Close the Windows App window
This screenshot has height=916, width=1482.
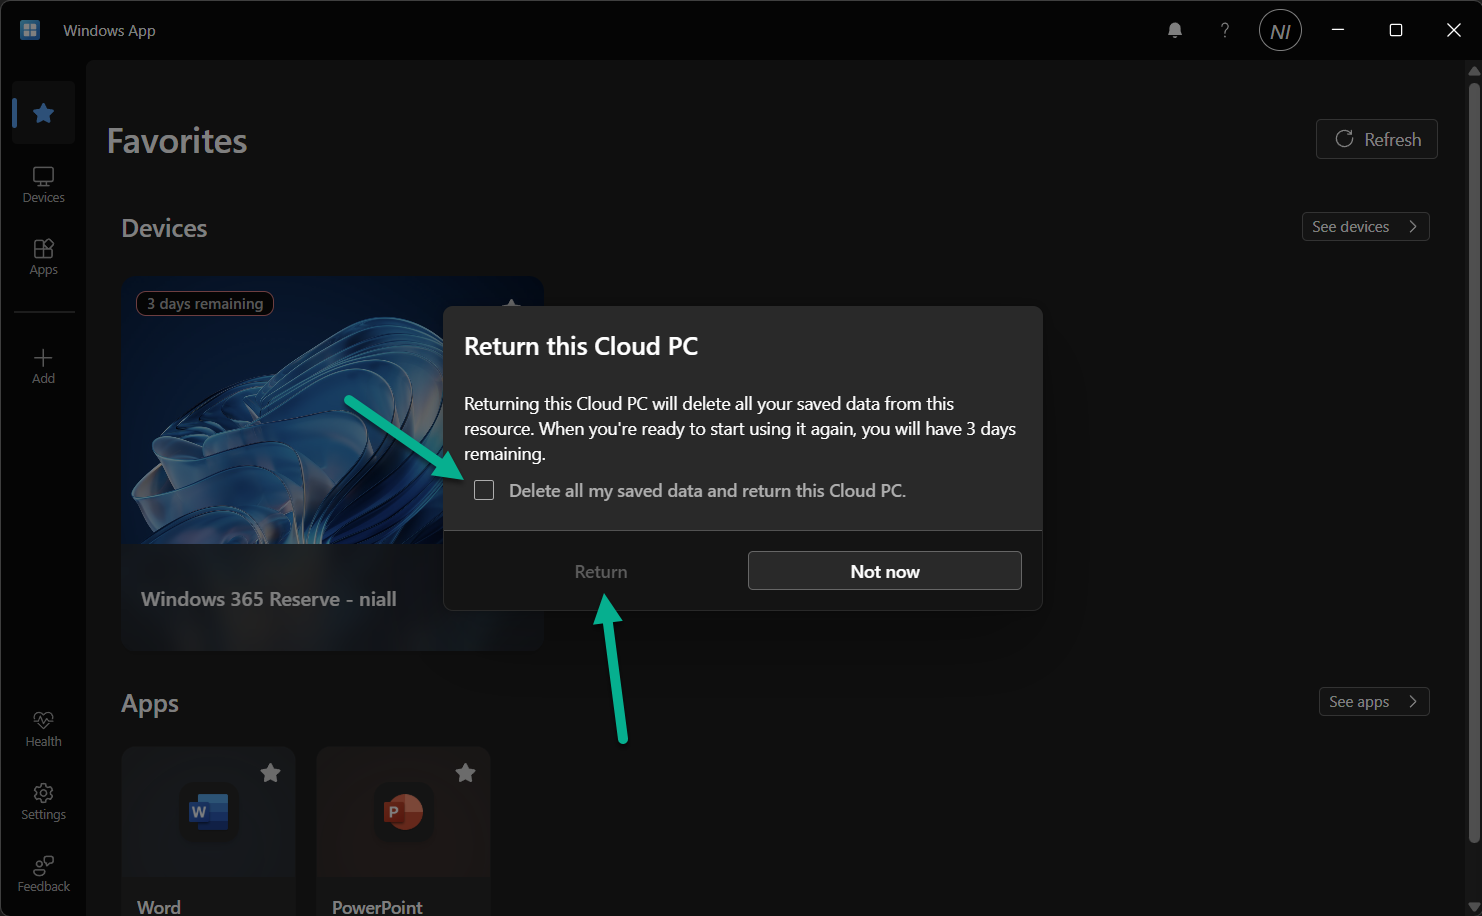pos(1454,30)
